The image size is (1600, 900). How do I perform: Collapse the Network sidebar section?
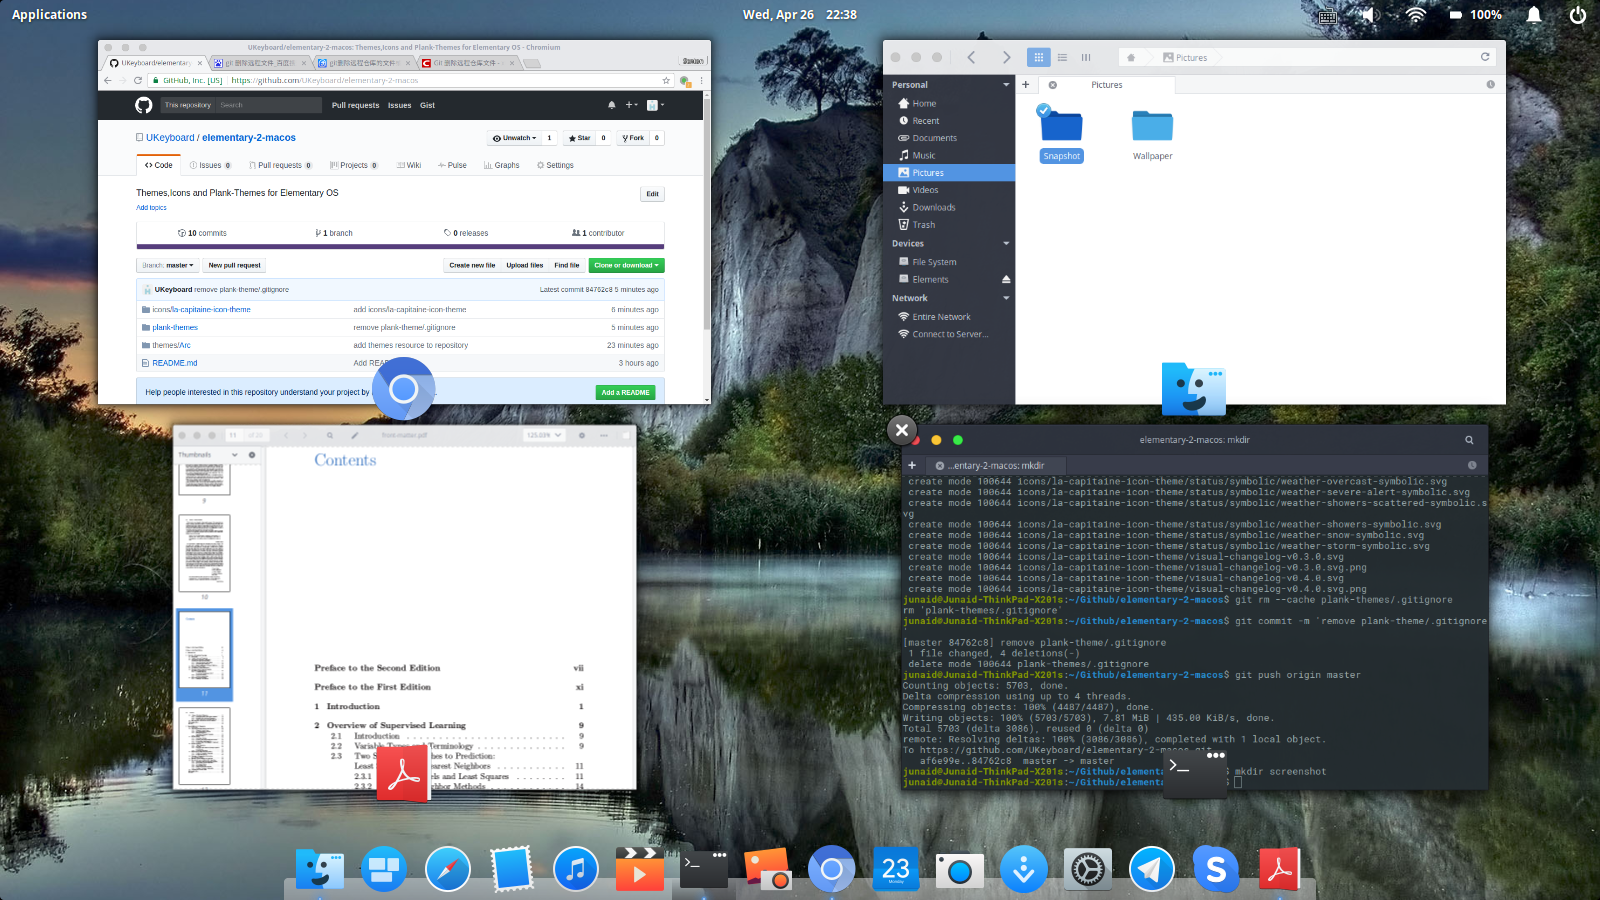point(1006,298)
